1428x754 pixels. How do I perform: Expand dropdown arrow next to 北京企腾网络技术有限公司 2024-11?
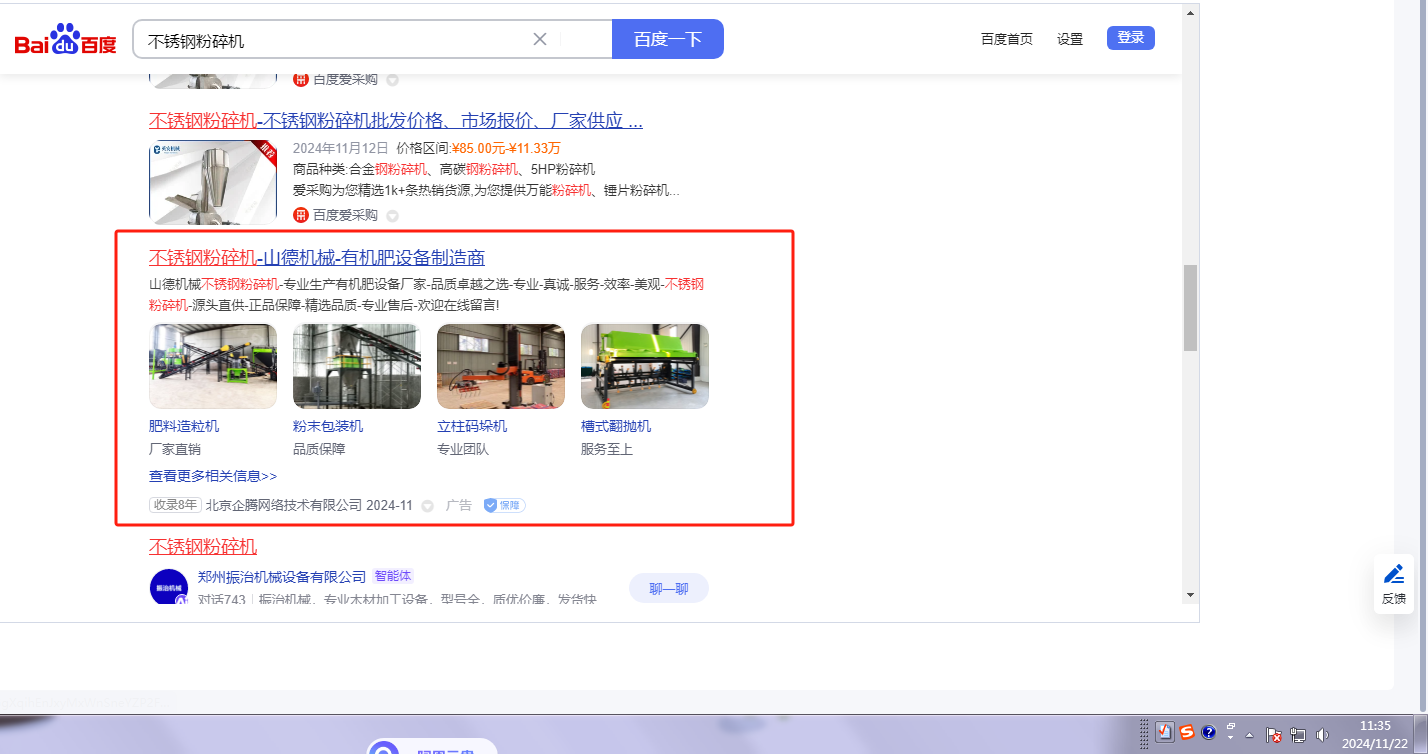click(427, 506)
